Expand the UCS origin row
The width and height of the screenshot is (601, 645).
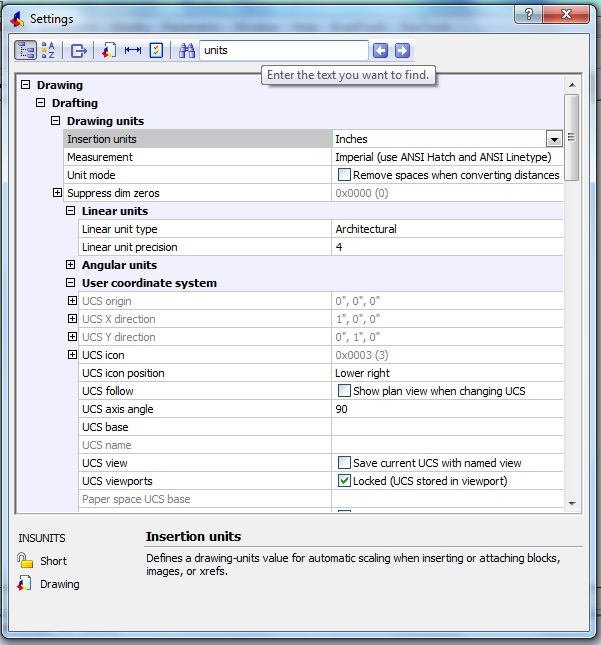click(x=72, y=301)
